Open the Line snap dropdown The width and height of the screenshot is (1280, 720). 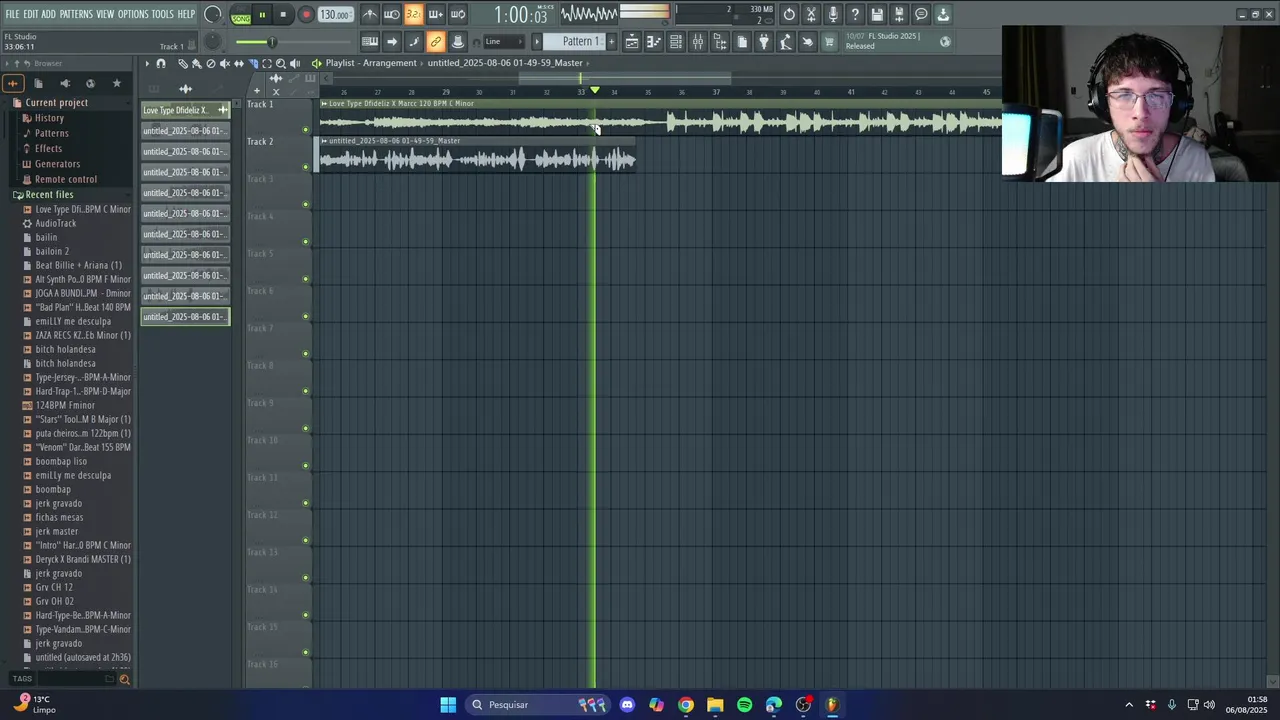(x=503, y=42)
